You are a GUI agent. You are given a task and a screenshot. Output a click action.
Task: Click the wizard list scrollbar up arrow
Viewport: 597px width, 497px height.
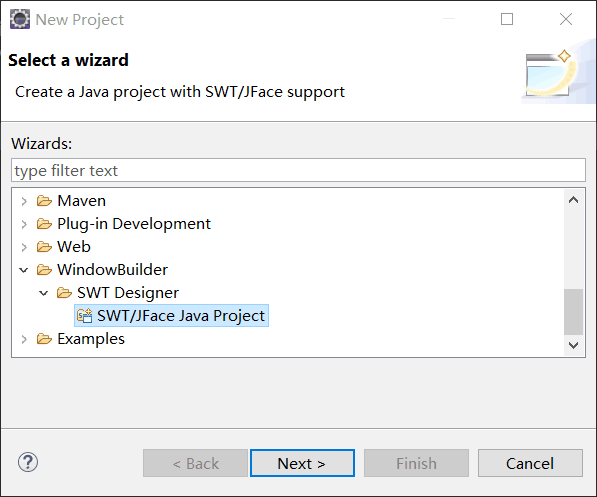coord(573,200)
